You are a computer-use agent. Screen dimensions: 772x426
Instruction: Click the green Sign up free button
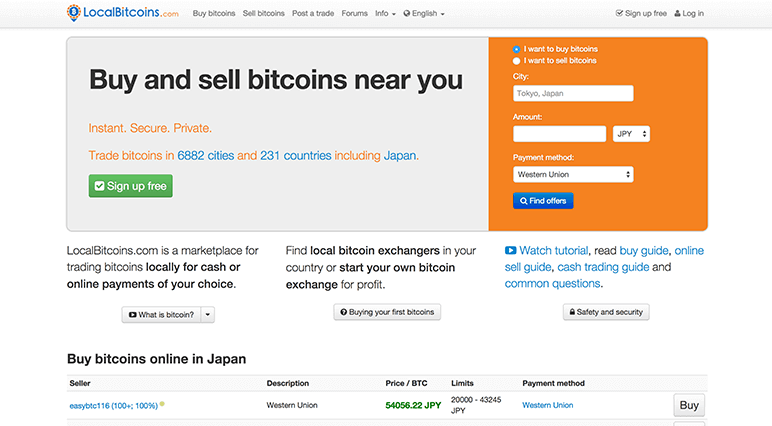tap(130, 186)
